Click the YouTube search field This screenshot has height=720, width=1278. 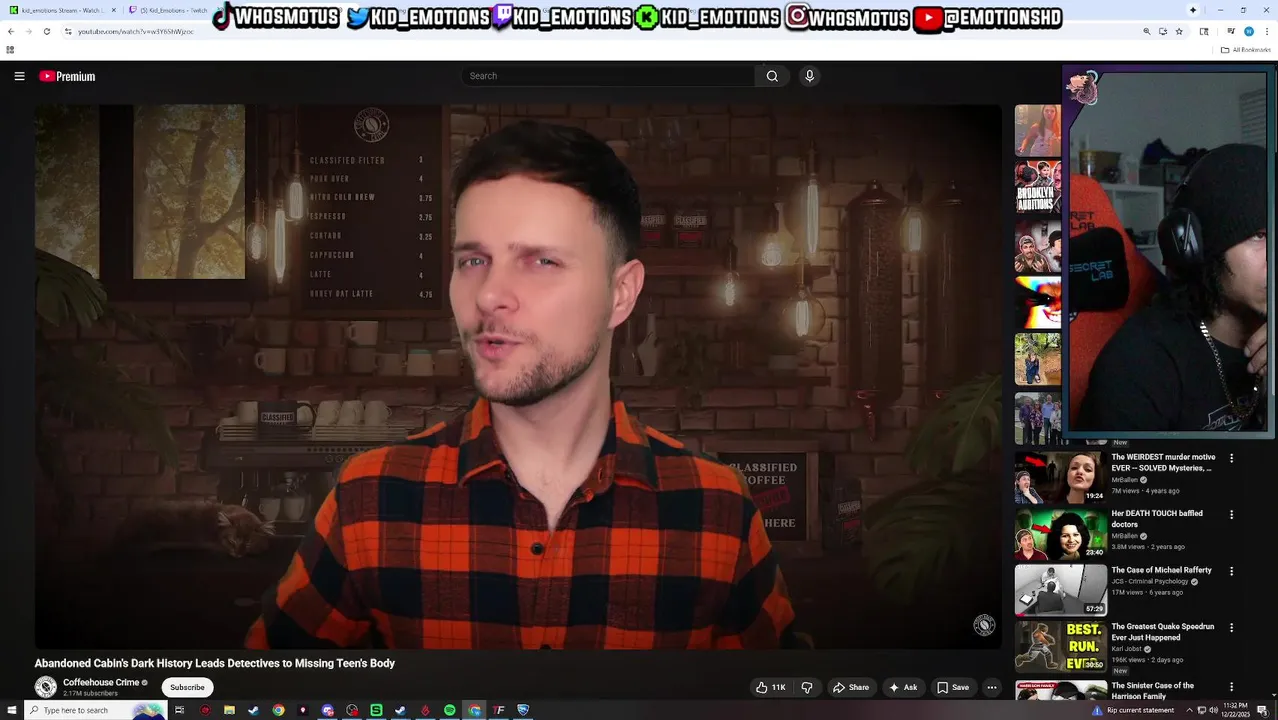(608, 76)
